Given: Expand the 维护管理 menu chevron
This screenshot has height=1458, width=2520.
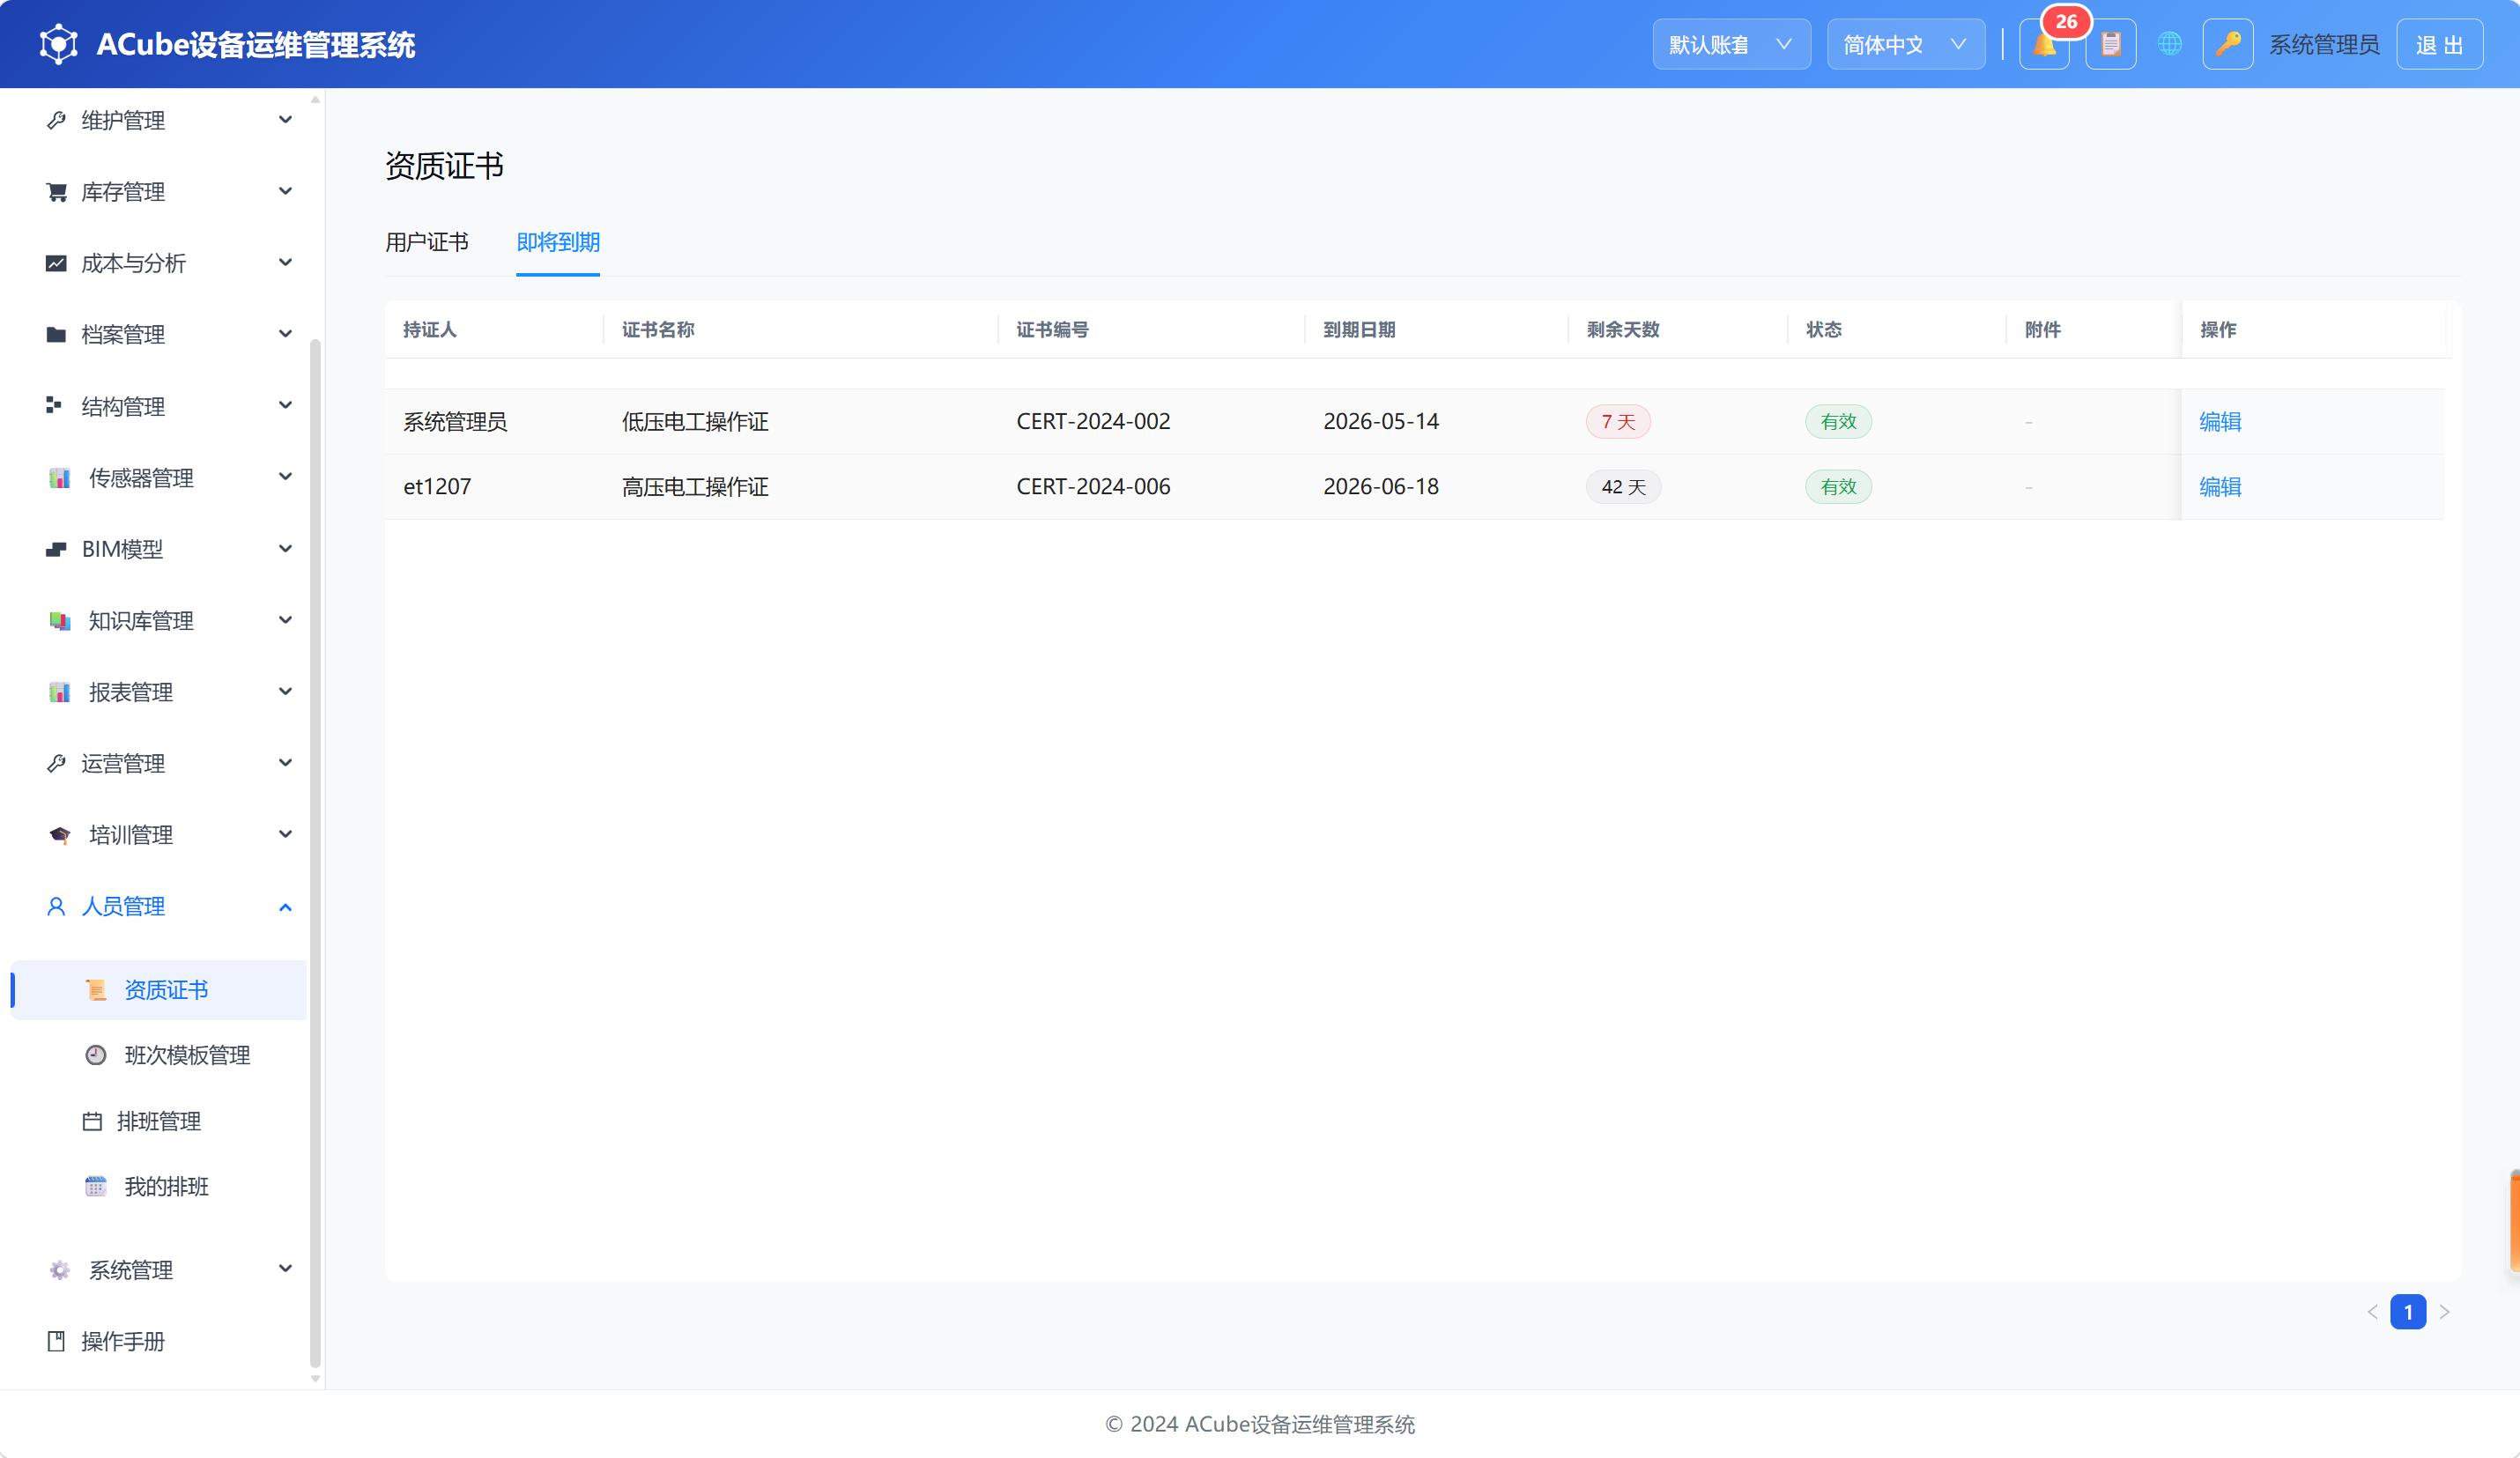Looking at the screenshot, I should pyautogui.click(x=285, y=120).
